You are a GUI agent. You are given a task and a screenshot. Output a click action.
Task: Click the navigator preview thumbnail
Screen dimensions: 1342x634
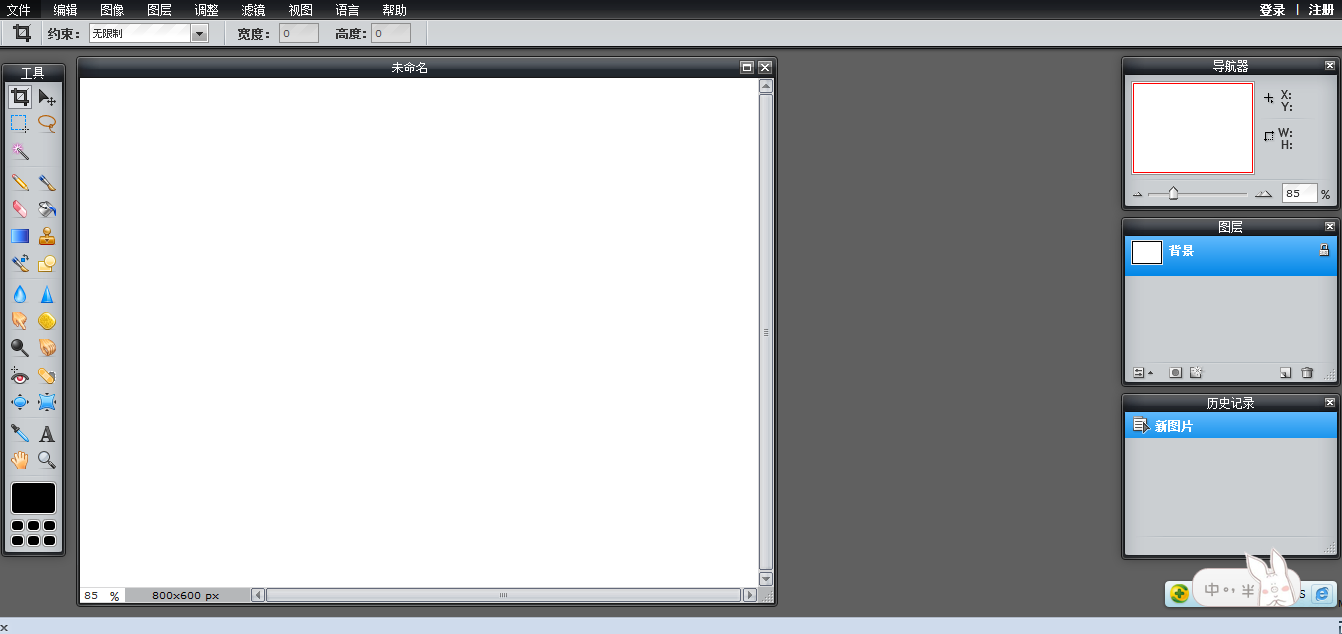pyautogui.click(x=1192, y=128)
